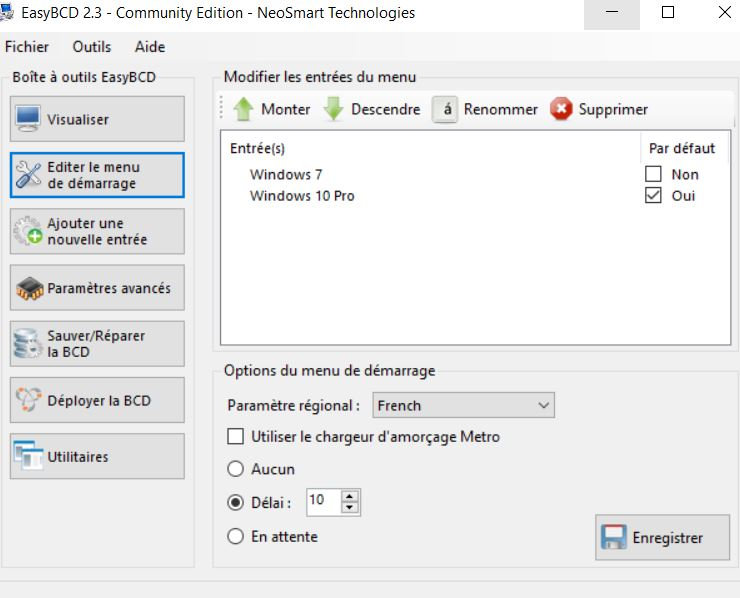Increase the delay value with up arrow
Viewport: 740px width, 598px height.
(349, 496)
